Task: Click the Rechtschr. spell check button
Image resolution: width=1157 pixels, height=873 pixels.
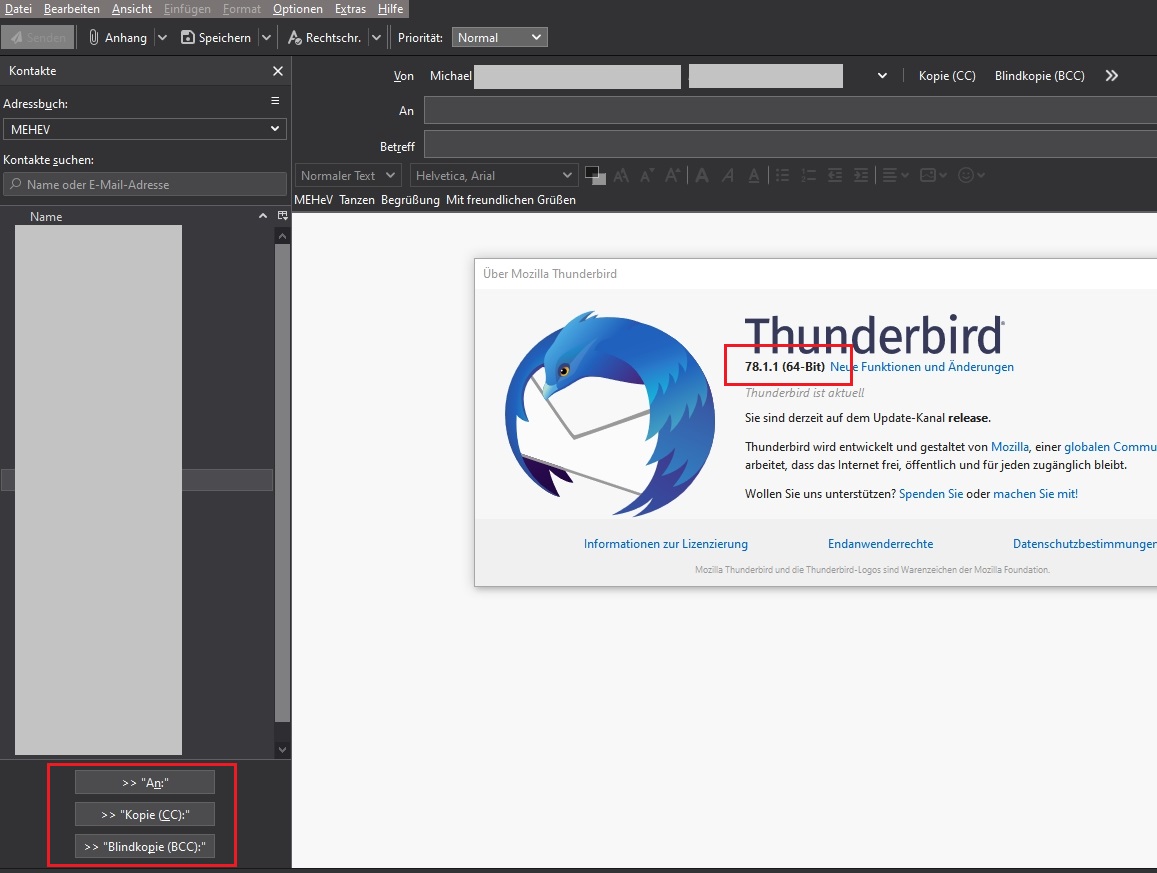Action: (x=324, y=38)
